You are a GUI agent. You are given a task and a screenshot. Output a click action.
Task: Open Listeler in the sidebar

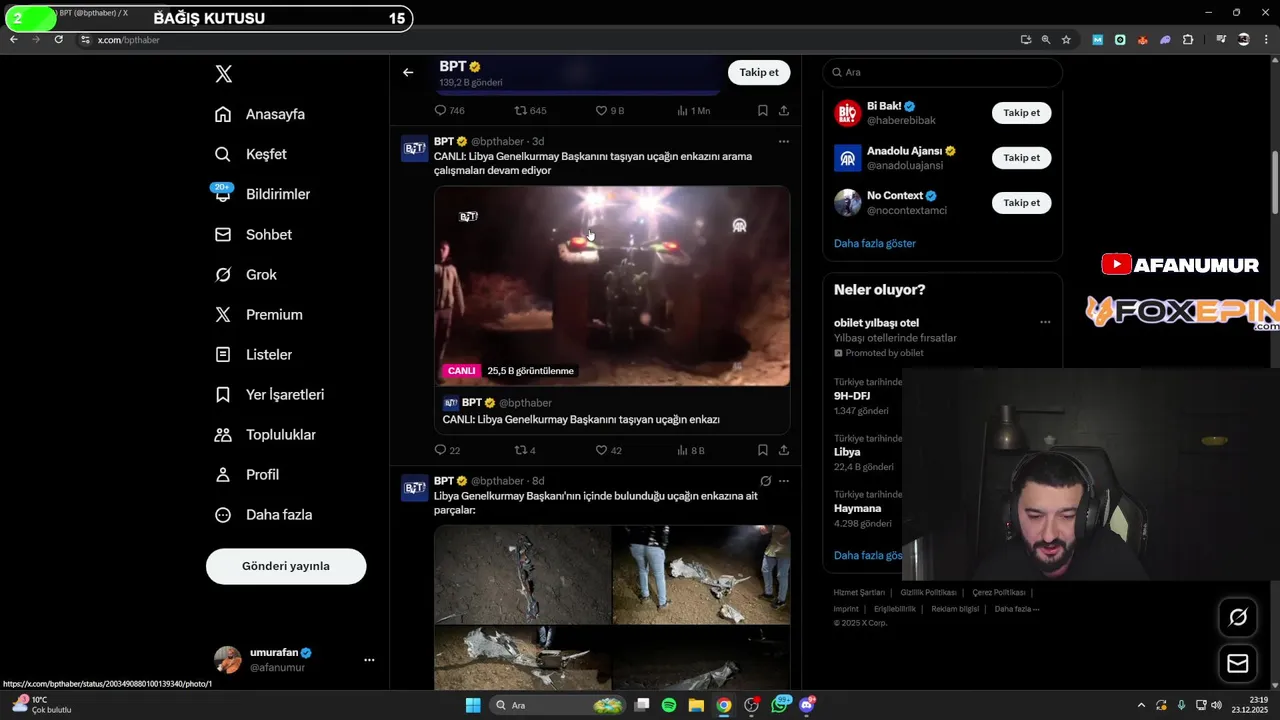(254, 354)
